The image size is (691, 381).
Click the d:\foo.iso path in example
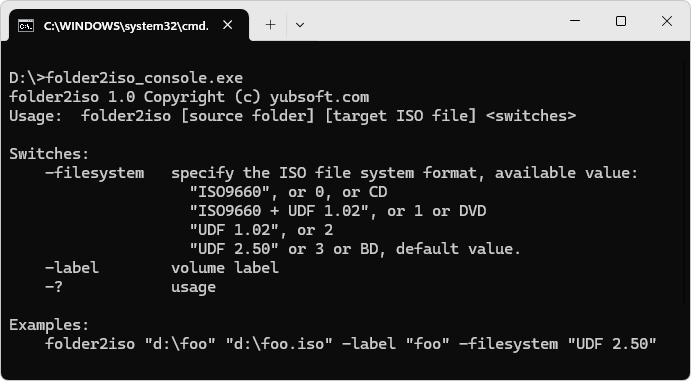point(279,344)
